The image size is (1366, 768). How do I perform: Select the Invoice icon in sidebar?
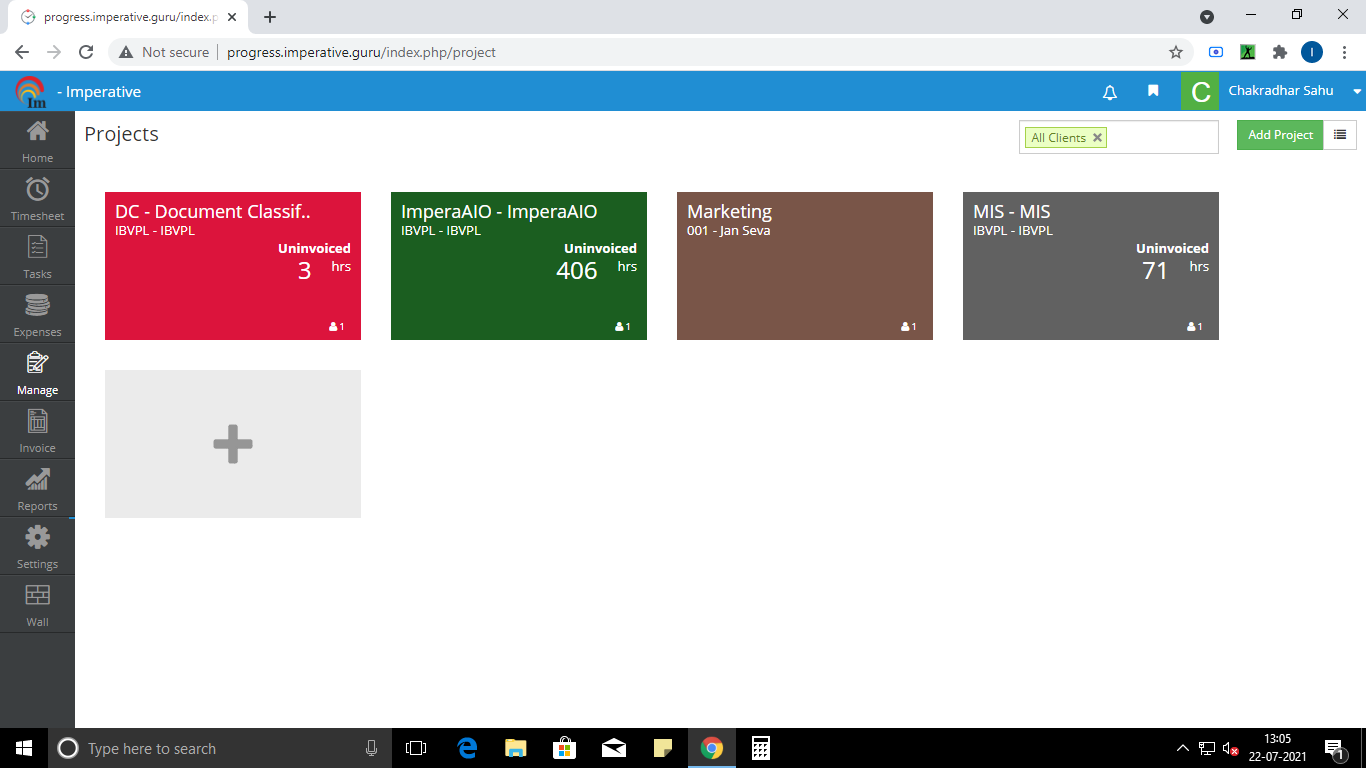pos(37,422)
